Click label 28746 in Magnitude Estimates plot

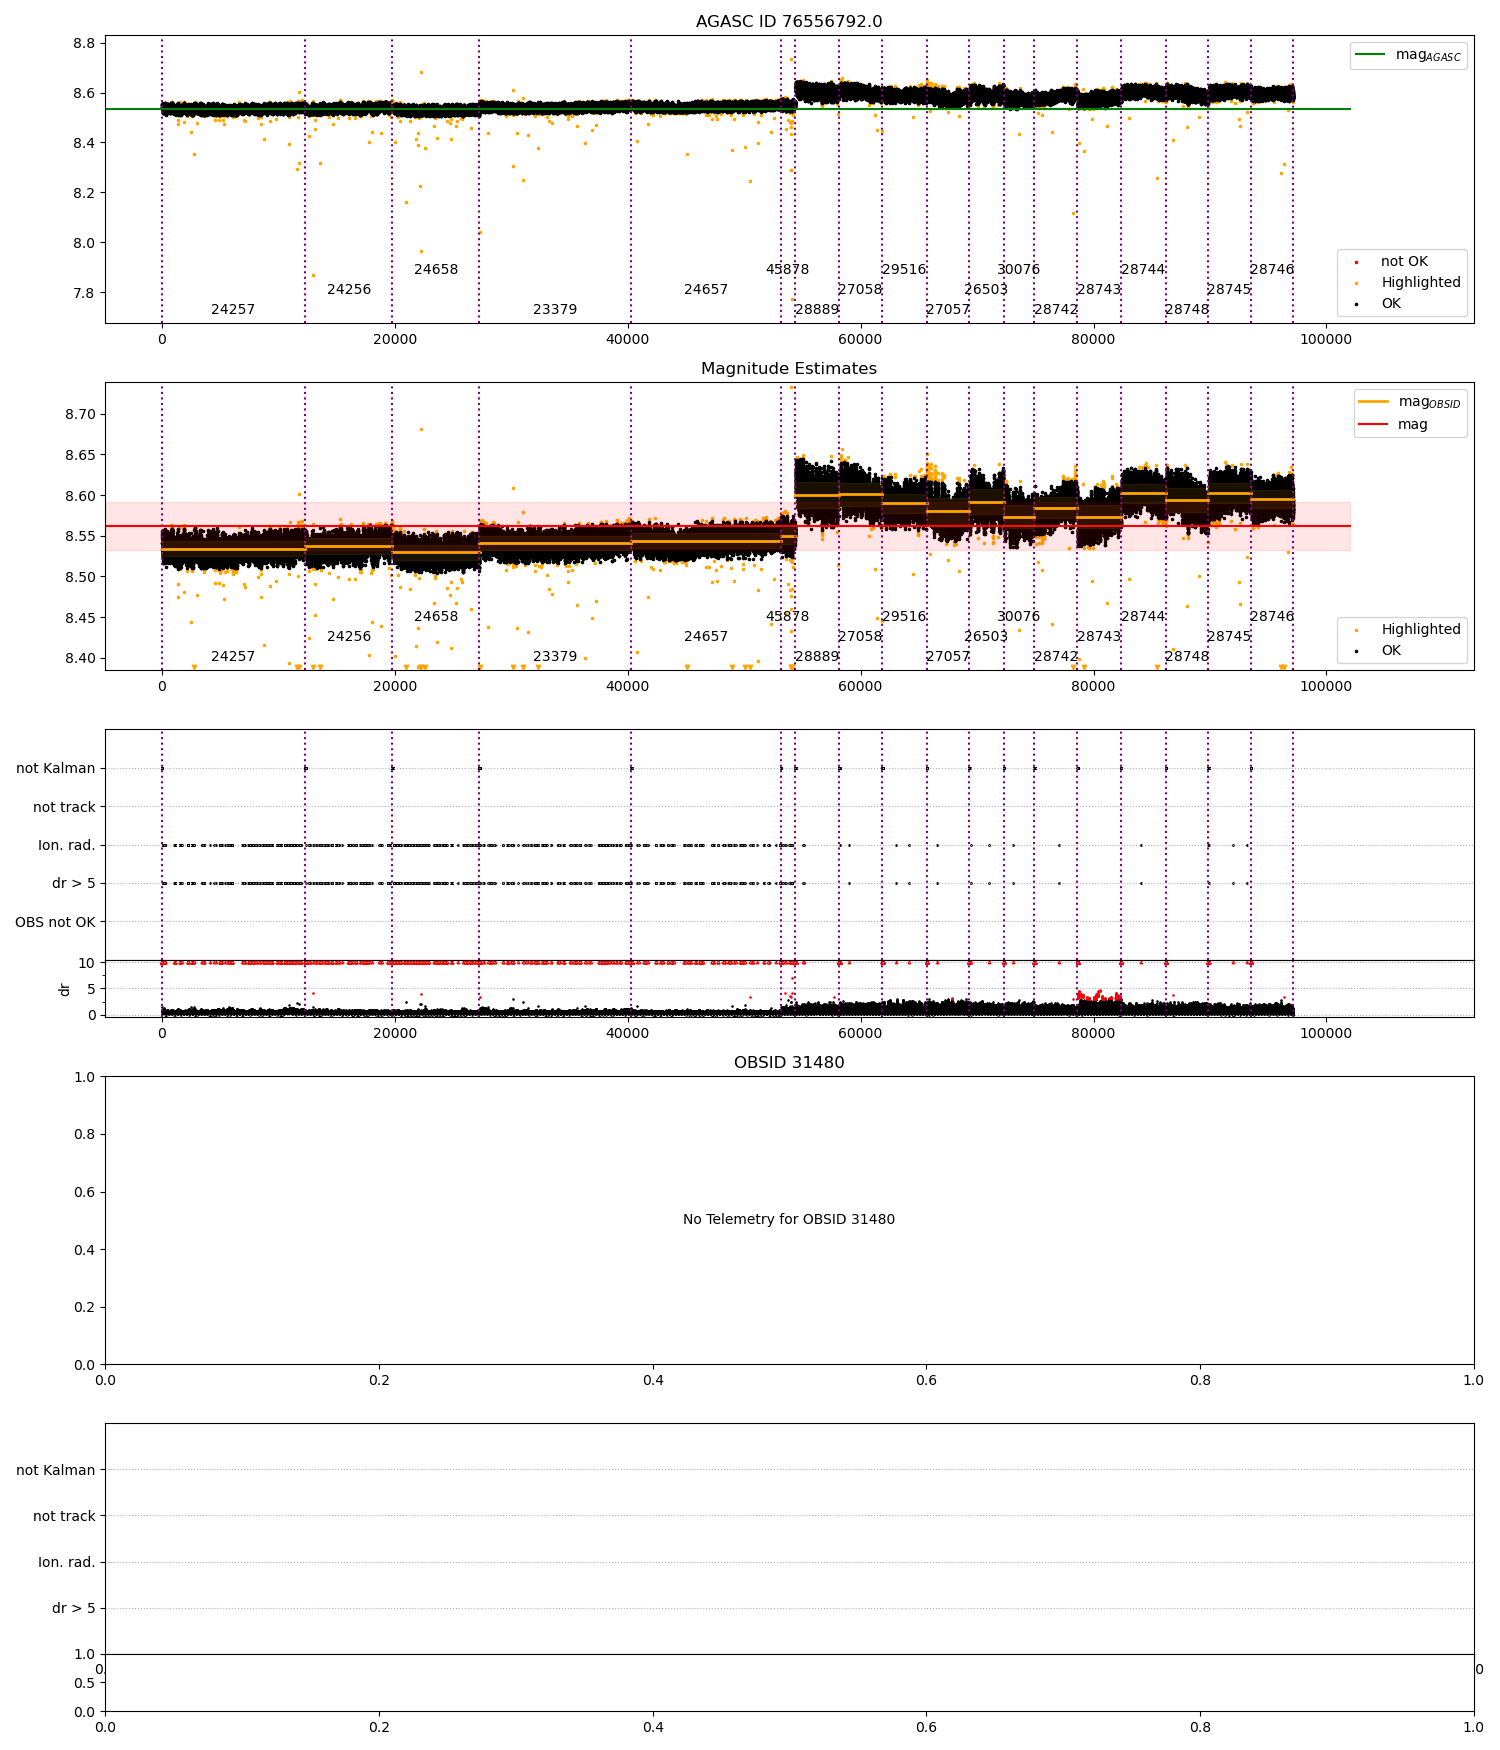tap(1272, 617)
